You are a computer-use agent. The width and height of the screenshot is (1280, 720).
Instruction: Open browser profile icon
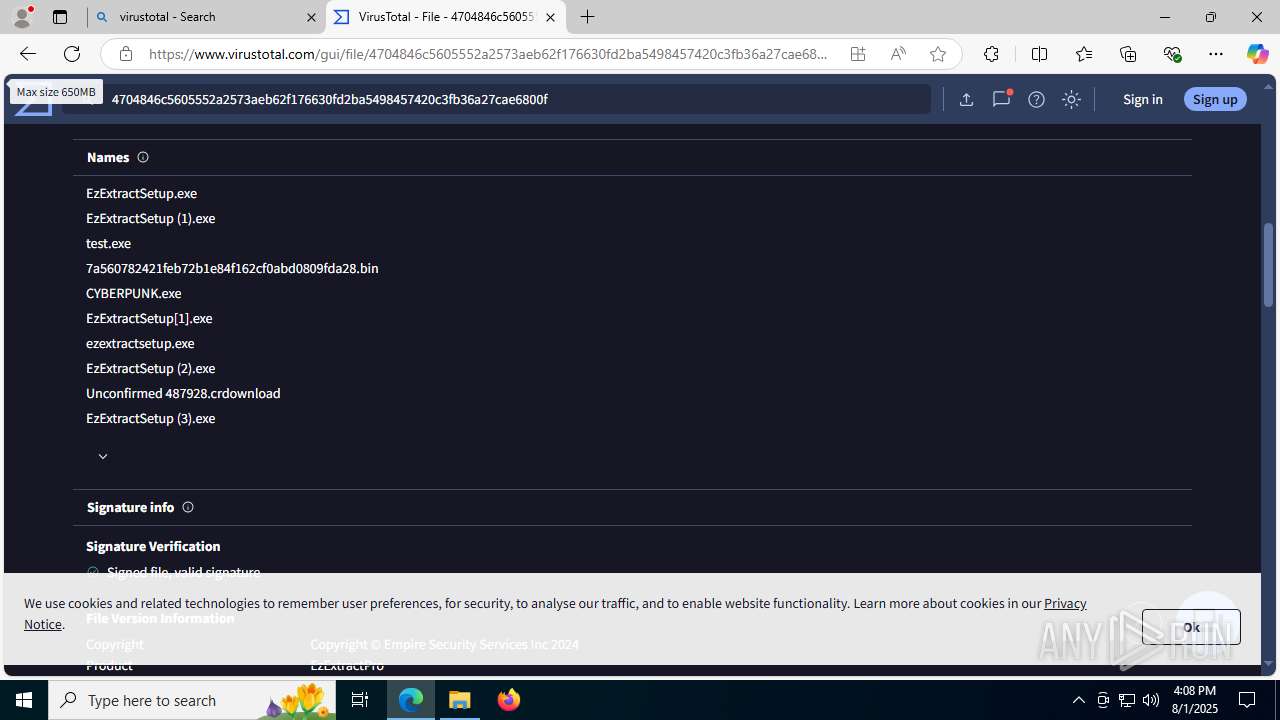(22, 17)
